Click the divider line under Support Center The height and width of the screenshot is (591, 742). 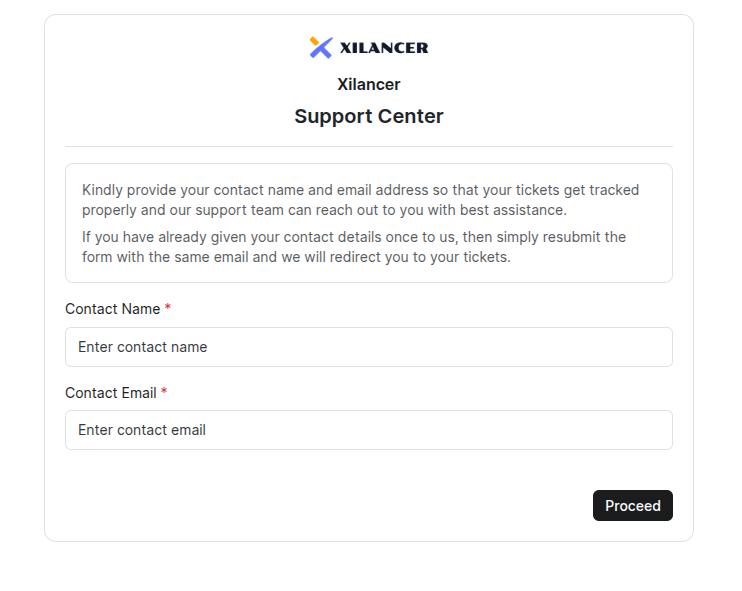[x=369, y=147]
